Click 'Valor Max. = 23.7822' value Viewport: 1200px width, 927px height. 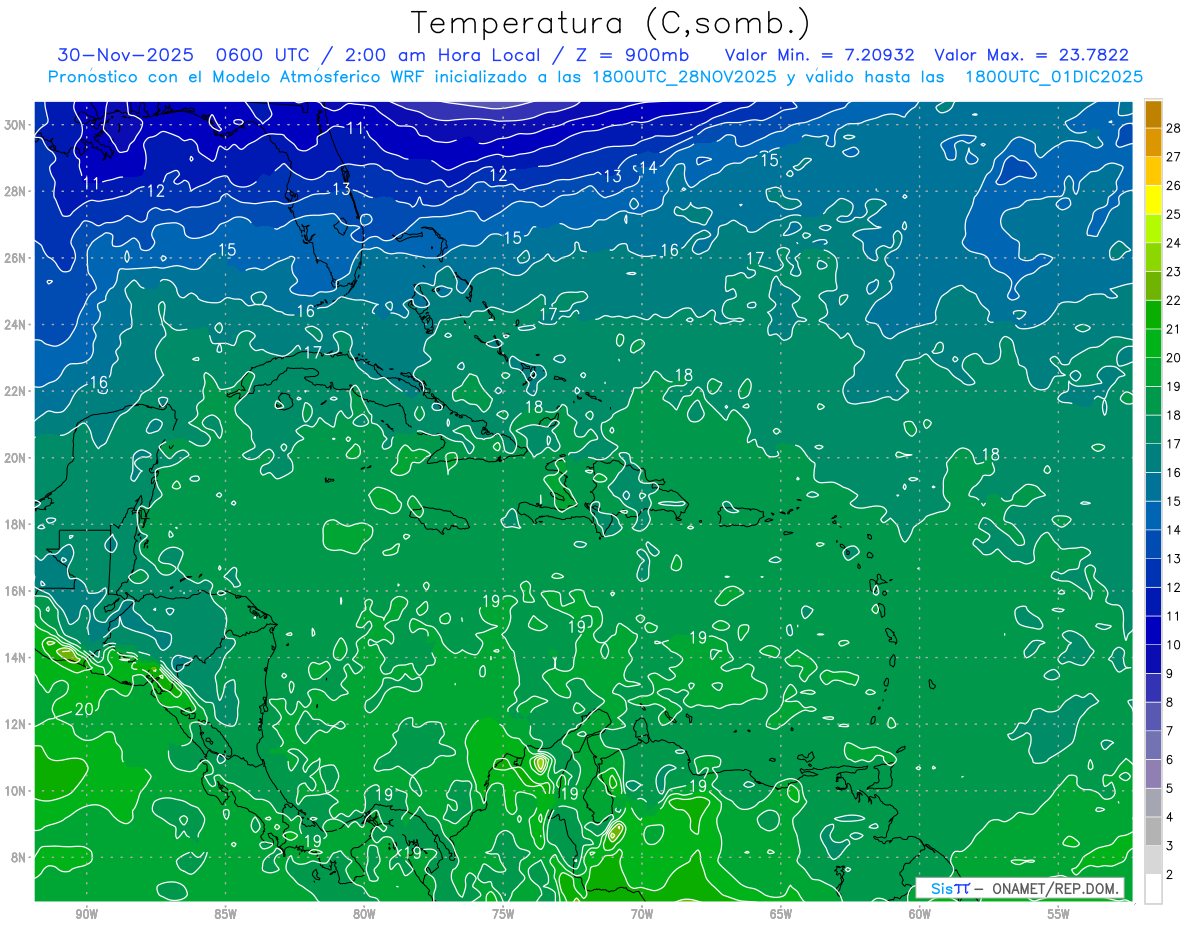(1031, 55)
